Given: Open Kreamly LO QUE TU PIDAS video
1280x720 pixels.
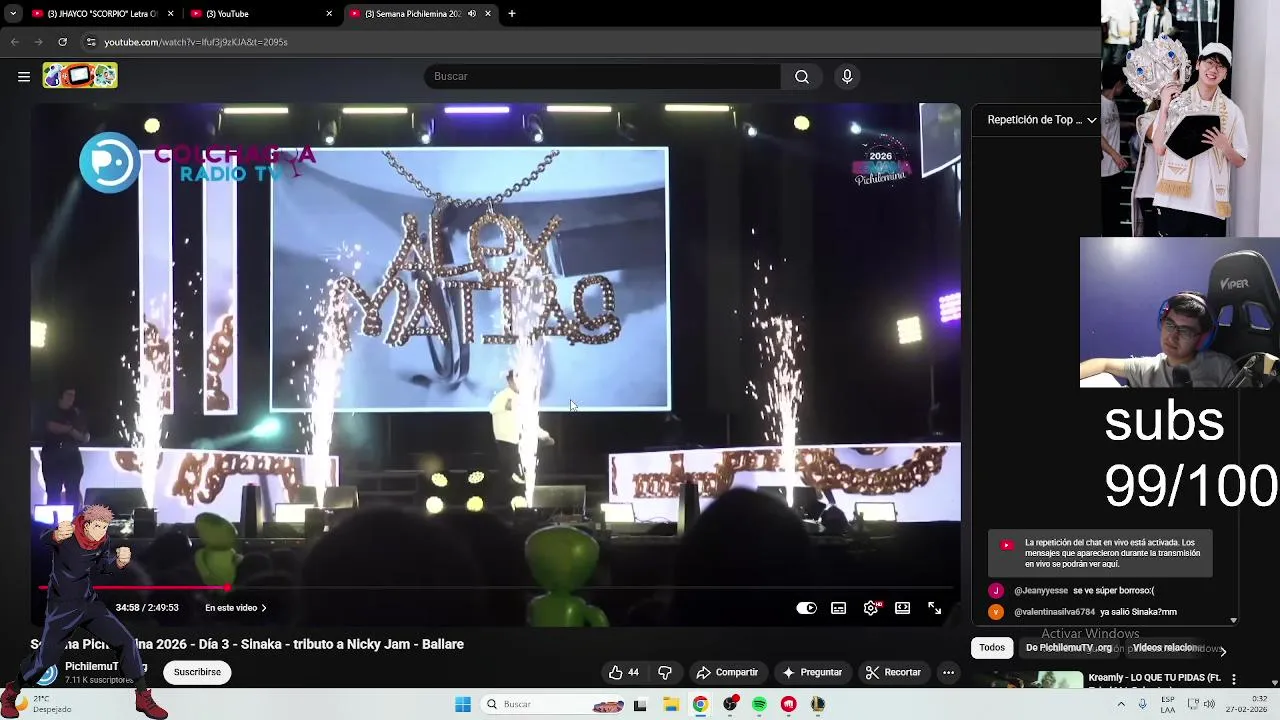Looking at the screenshot, I should [x=1155, y=678].
